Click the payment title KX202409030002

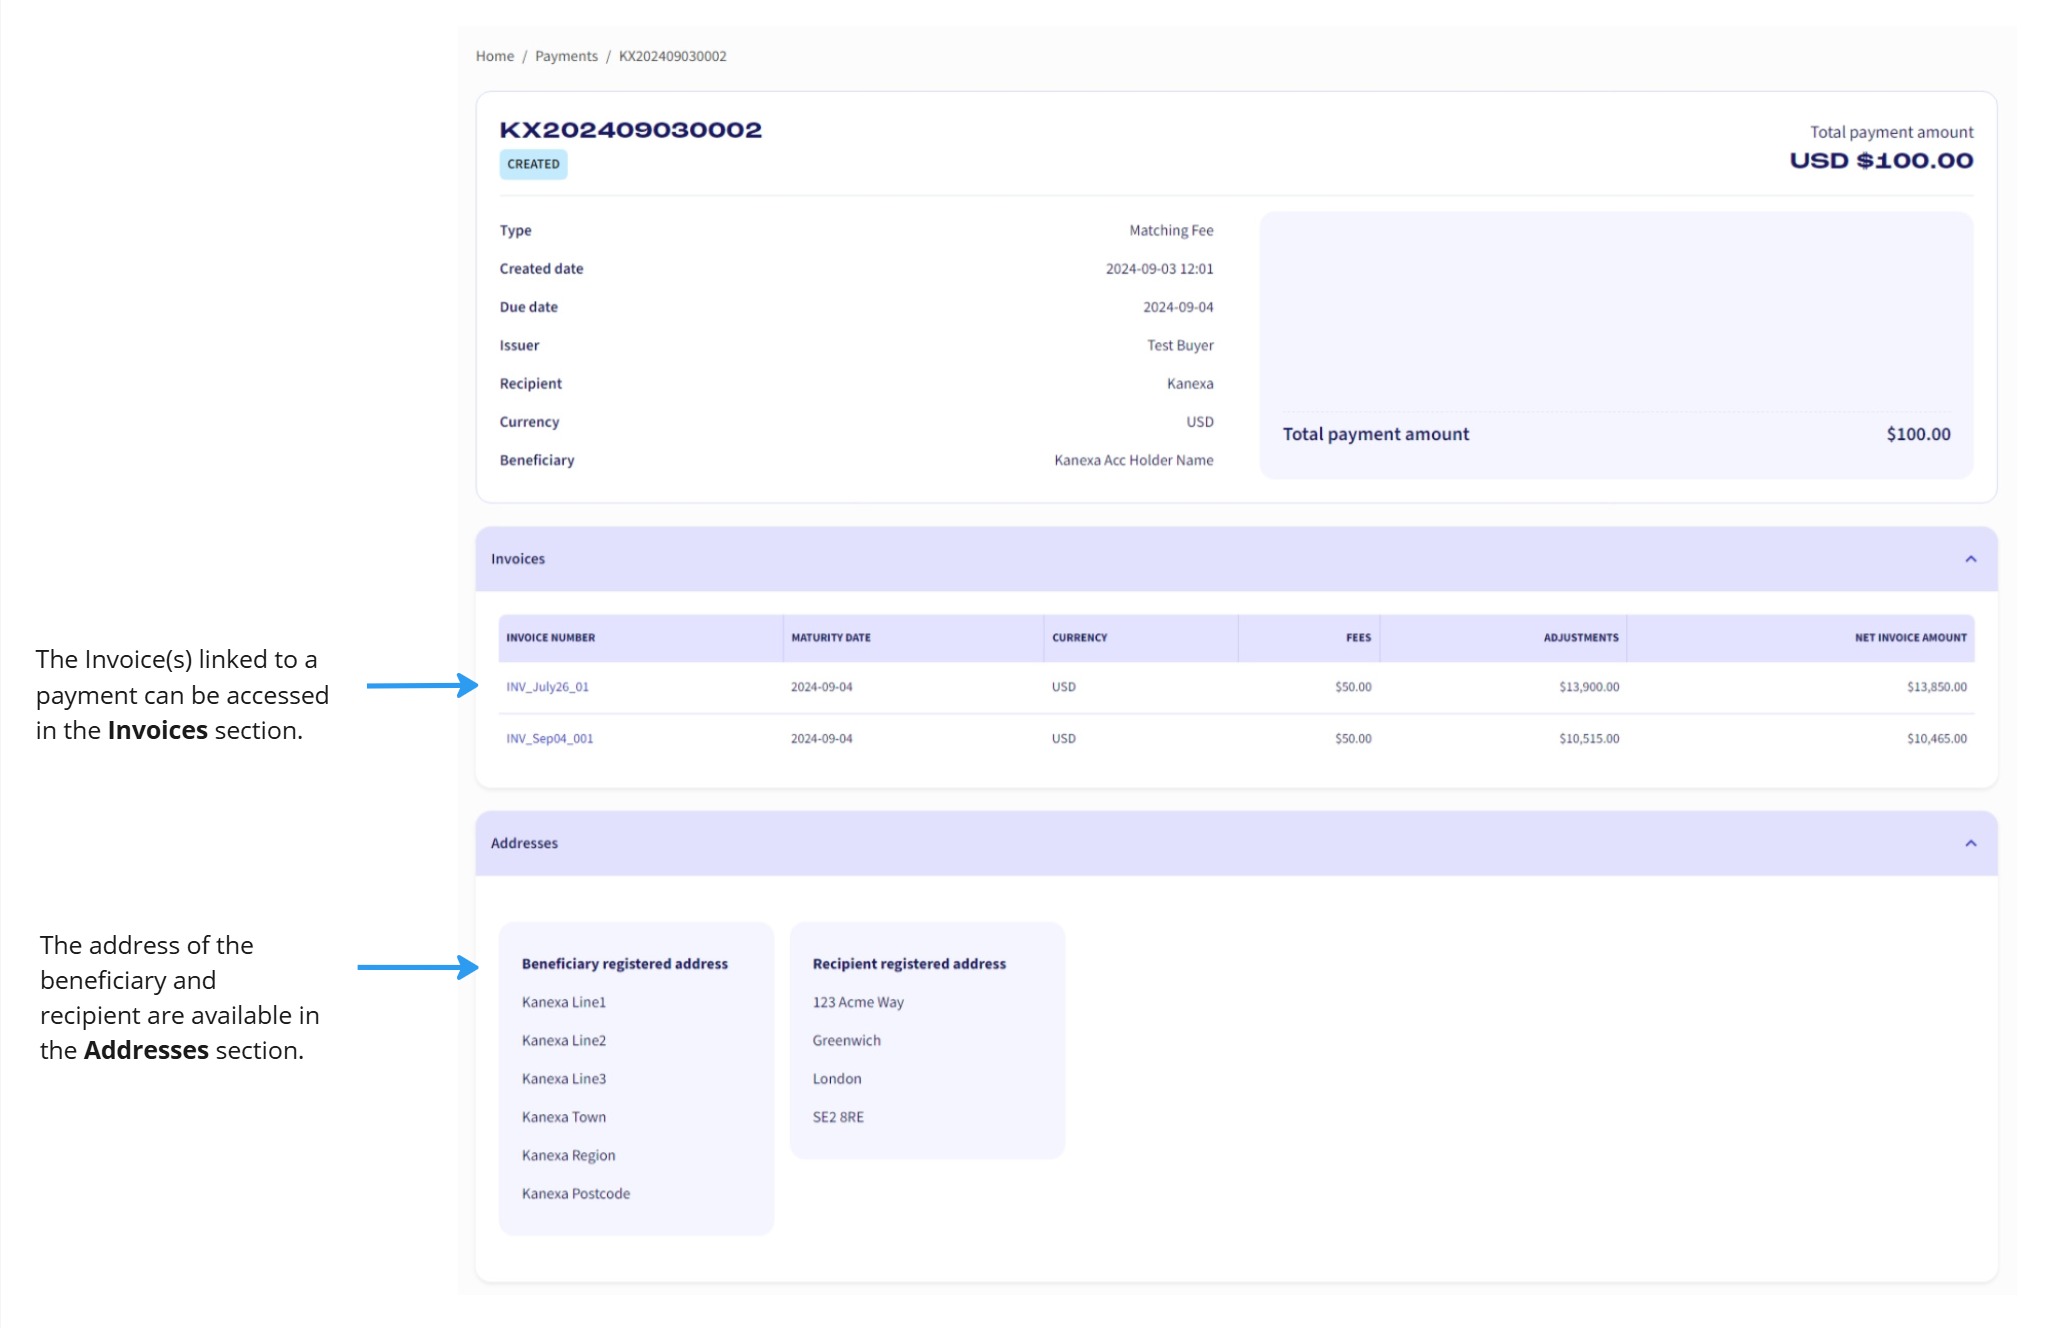pos(631,128)
